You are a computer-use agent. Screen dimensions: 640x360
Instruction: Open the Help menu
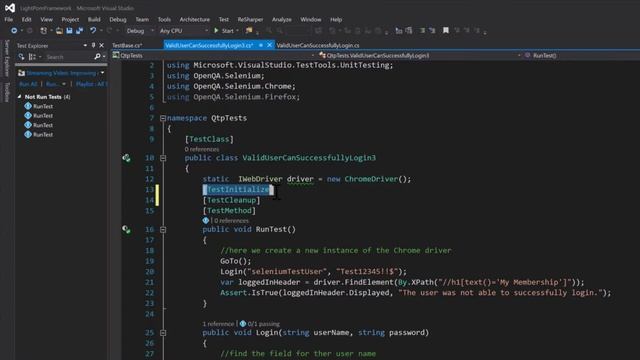tap(336, 19)
